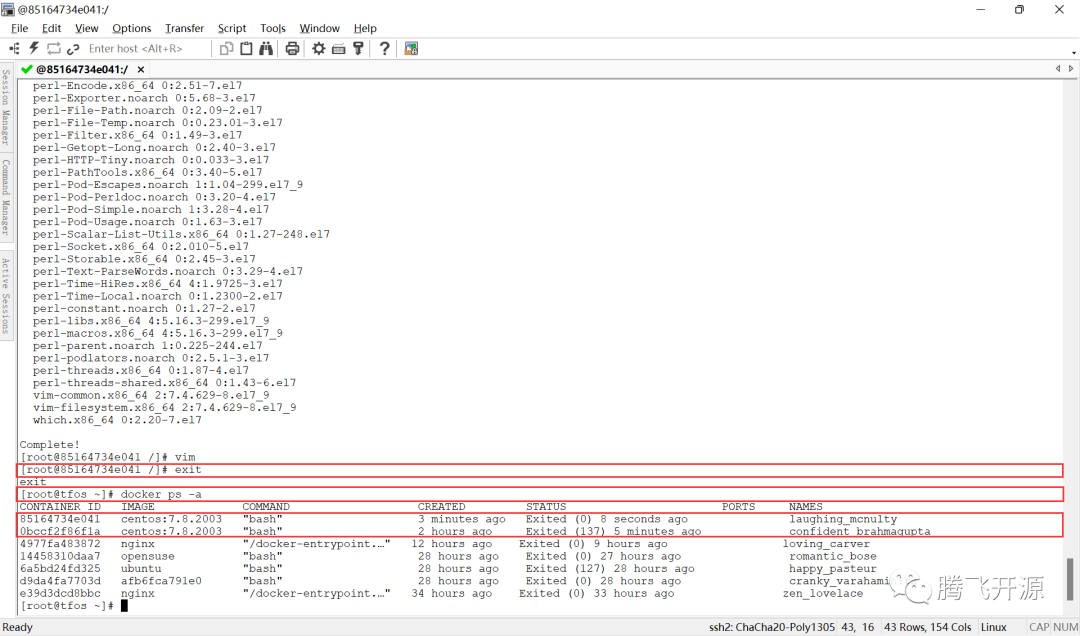Open the Session Manager toolbar icon
This screenshot has height=636, width=1080.
[14, 48]
